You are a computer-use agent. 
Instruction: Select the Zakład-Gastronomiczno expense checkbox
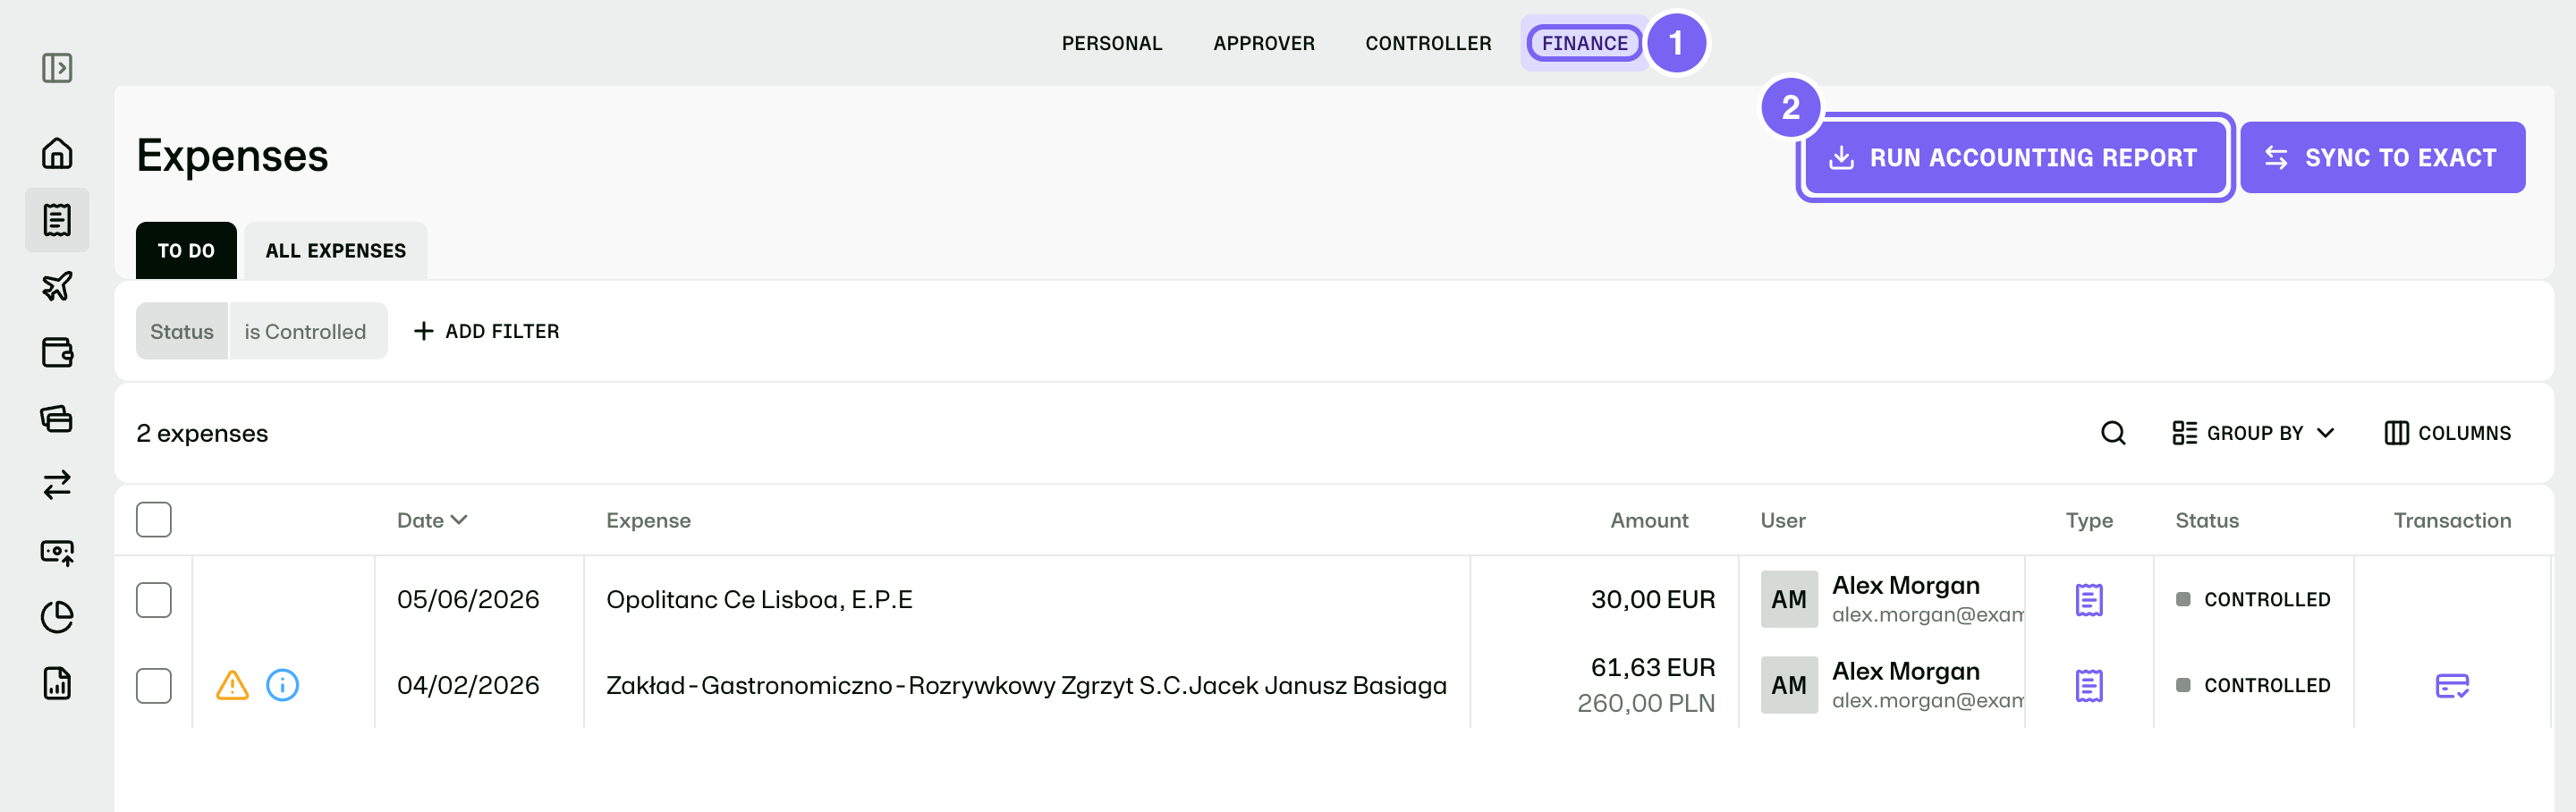click(x=154, y=686)
